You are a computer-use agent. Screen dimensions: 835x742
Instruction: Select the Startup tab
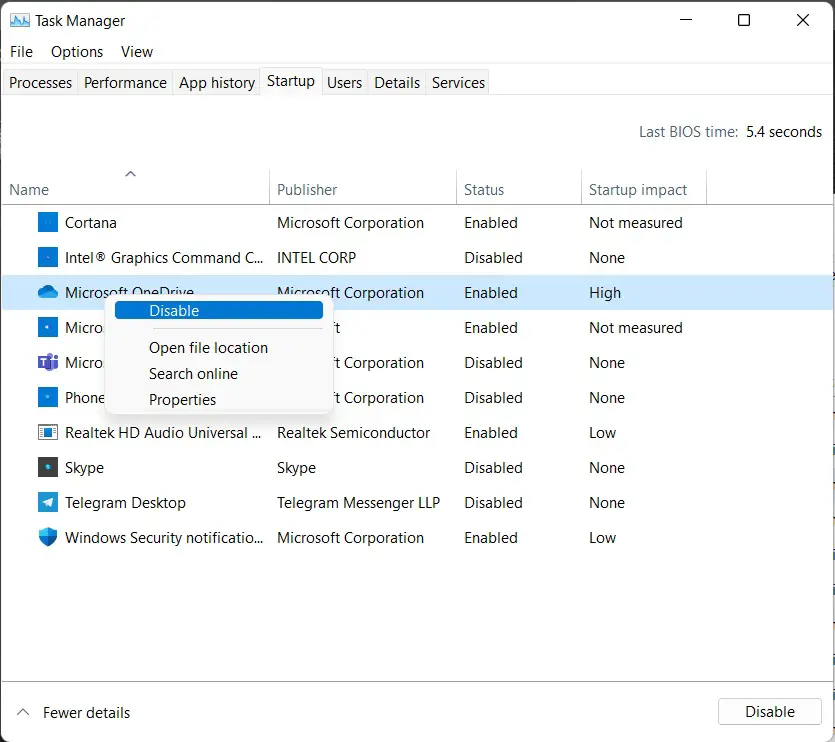(x=291, y=81)
